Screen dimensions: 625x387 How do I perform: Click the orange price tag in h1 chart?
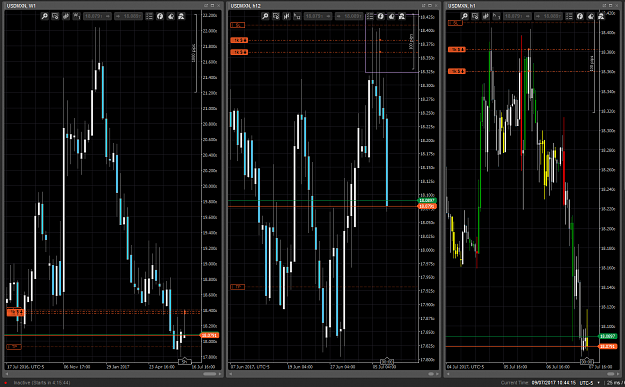(x=607, y=346)
